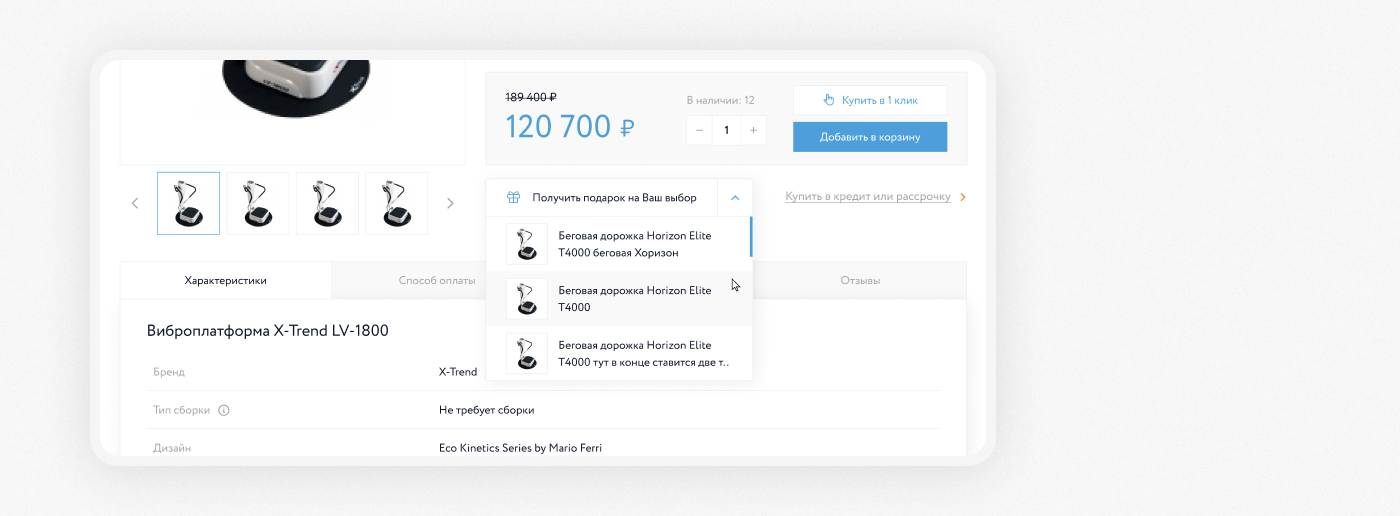Screen dimensions: 1400x516
Task: Click Eco Kinetics Series by Mario Ferri
Action: pos(520,448)
